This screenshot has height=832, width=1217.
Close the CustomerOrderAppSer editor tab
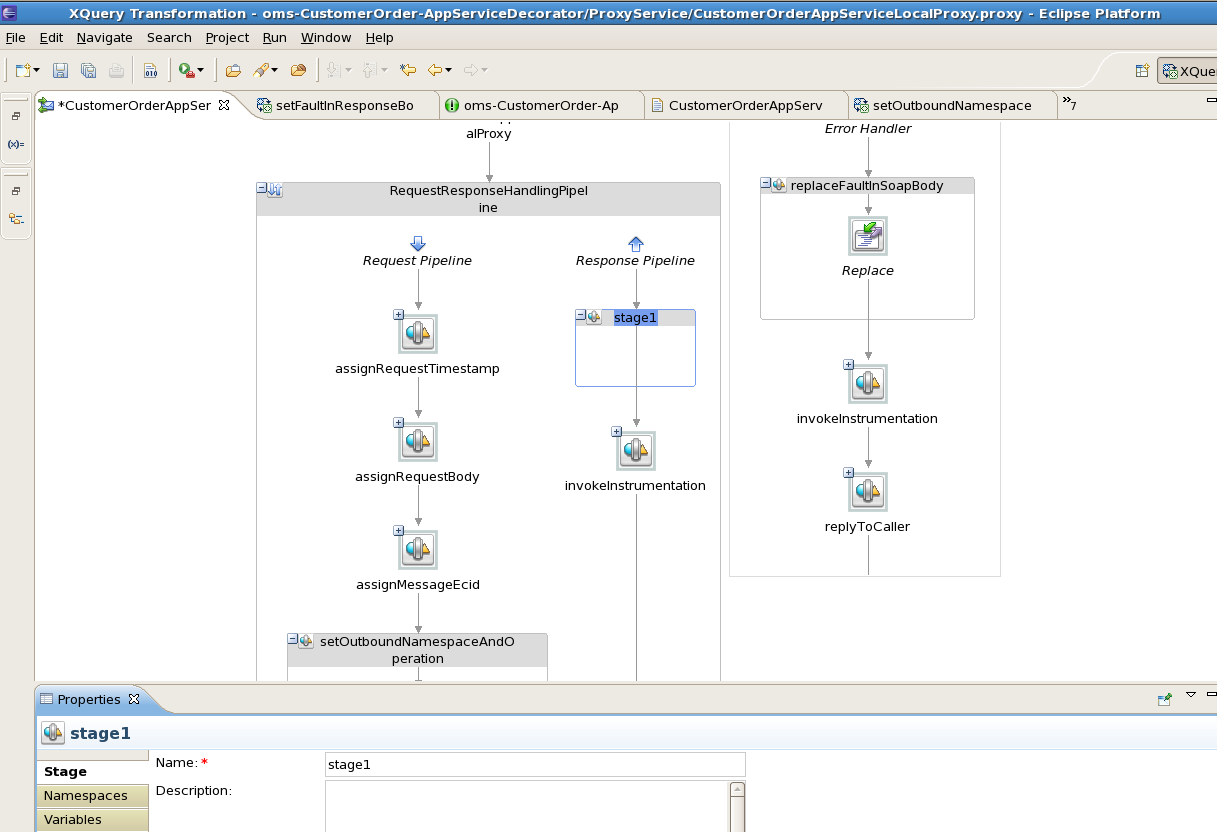point(224,104)
